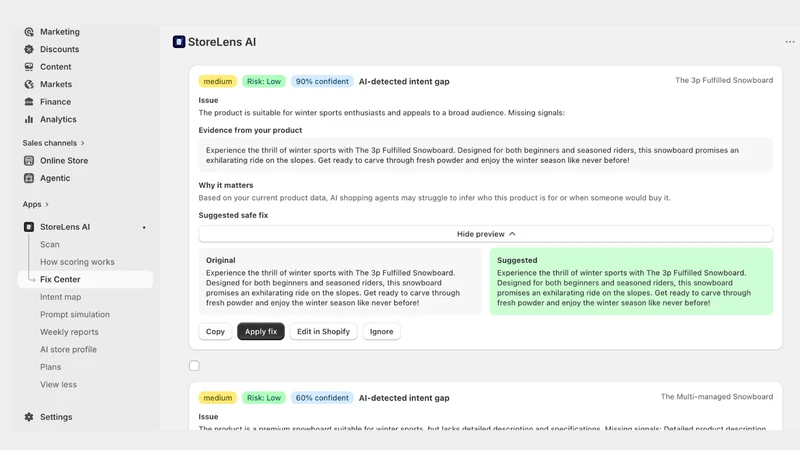
Task: Open the Agentic channel icon
Action: click(29, 178)
